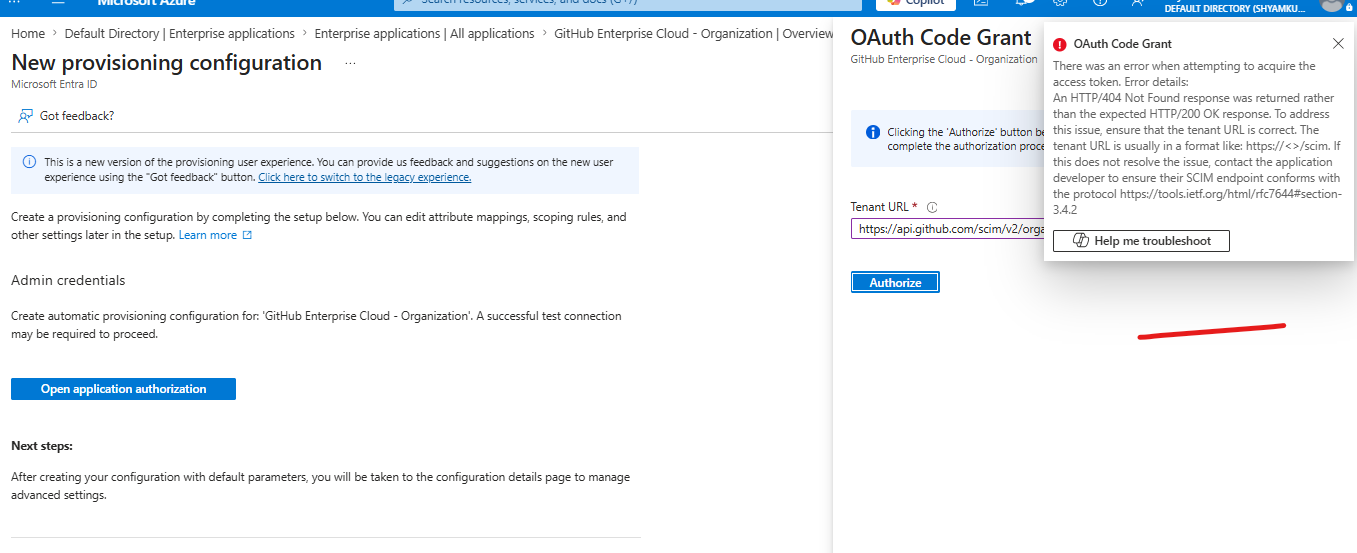Click Open application authorization button
The image size is (1357, 553).
pyautogui.click(x=123, y=389)
